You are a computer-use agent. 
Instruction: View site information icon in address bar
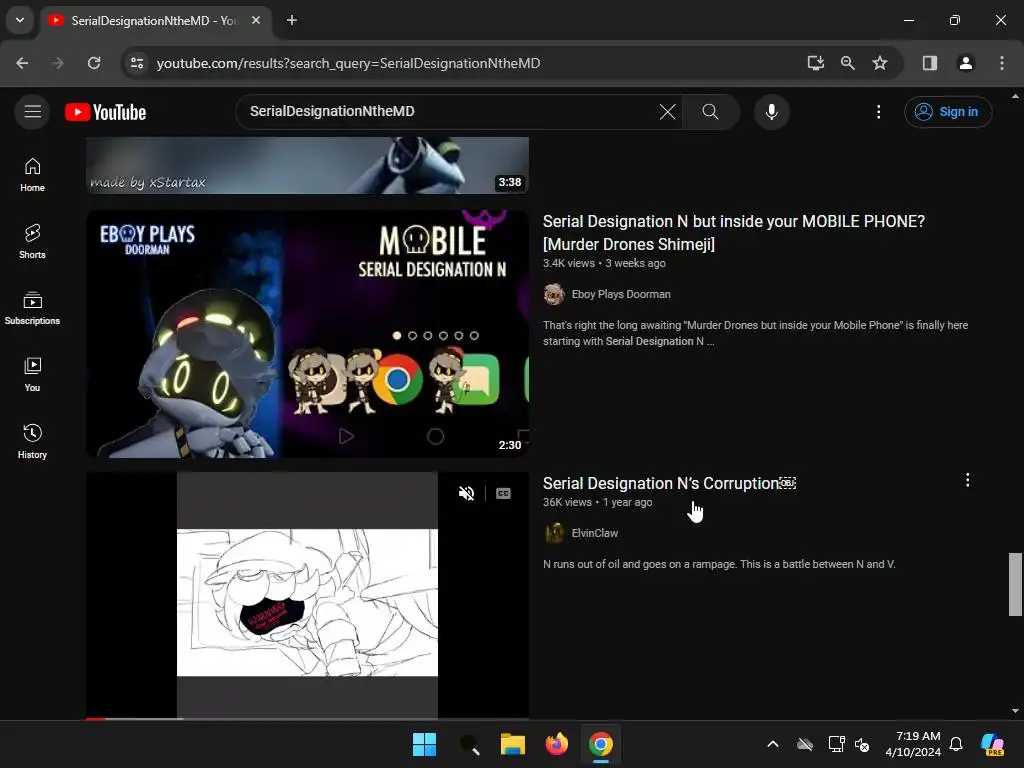(x=137, y=63)
